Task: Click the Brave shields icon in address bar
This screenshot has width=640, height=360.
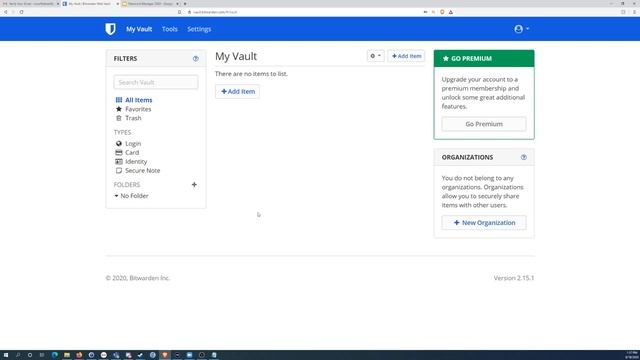Action: pyautogui.click(x=442, y=12)
